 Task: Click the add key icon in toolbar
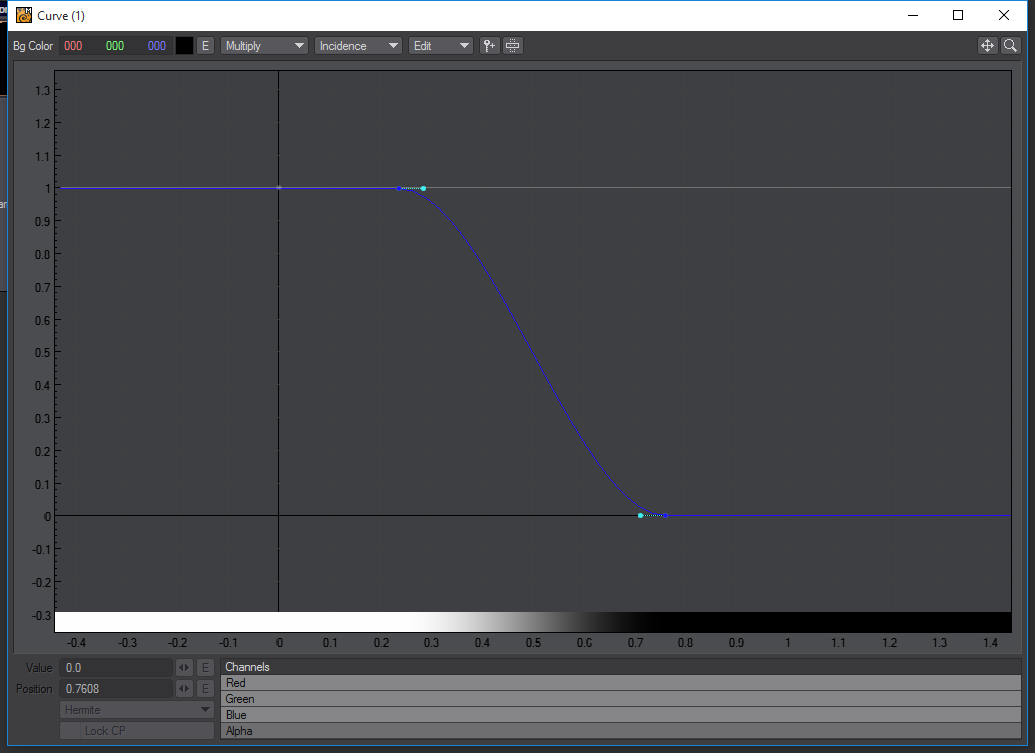click(x=489, y=46)
